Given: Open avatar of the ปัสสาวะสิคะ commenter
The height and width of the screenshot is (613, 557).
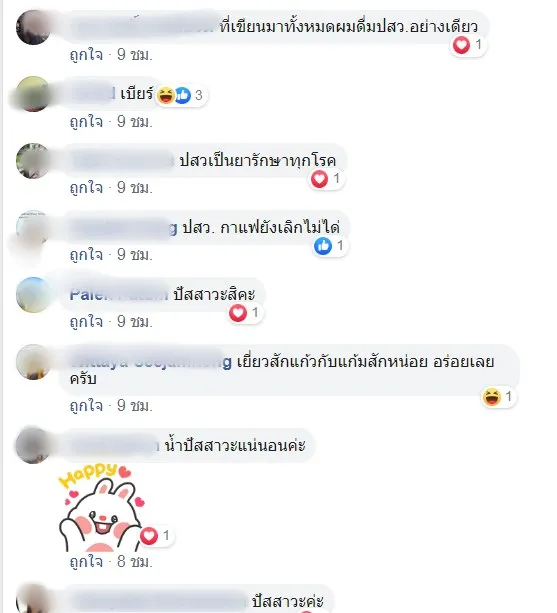Looking at the screenshot, I should tap(33, 295).
